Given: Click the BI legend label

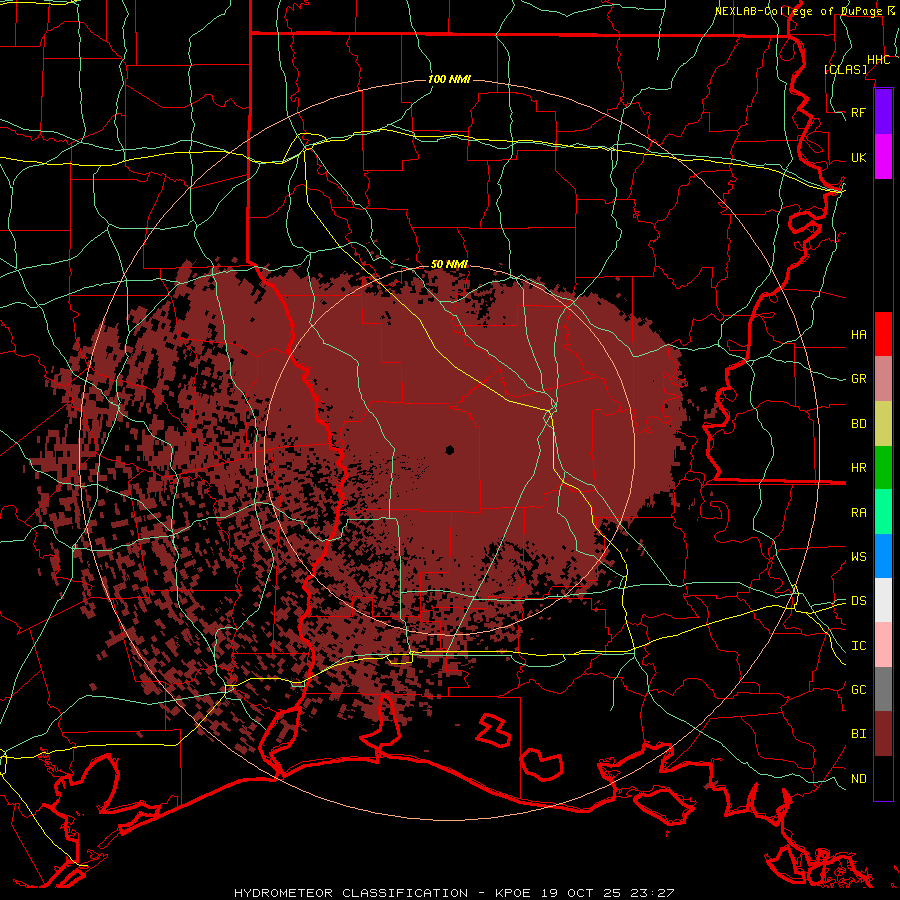Looking at the screenshot, I should (x=859, y=734).
